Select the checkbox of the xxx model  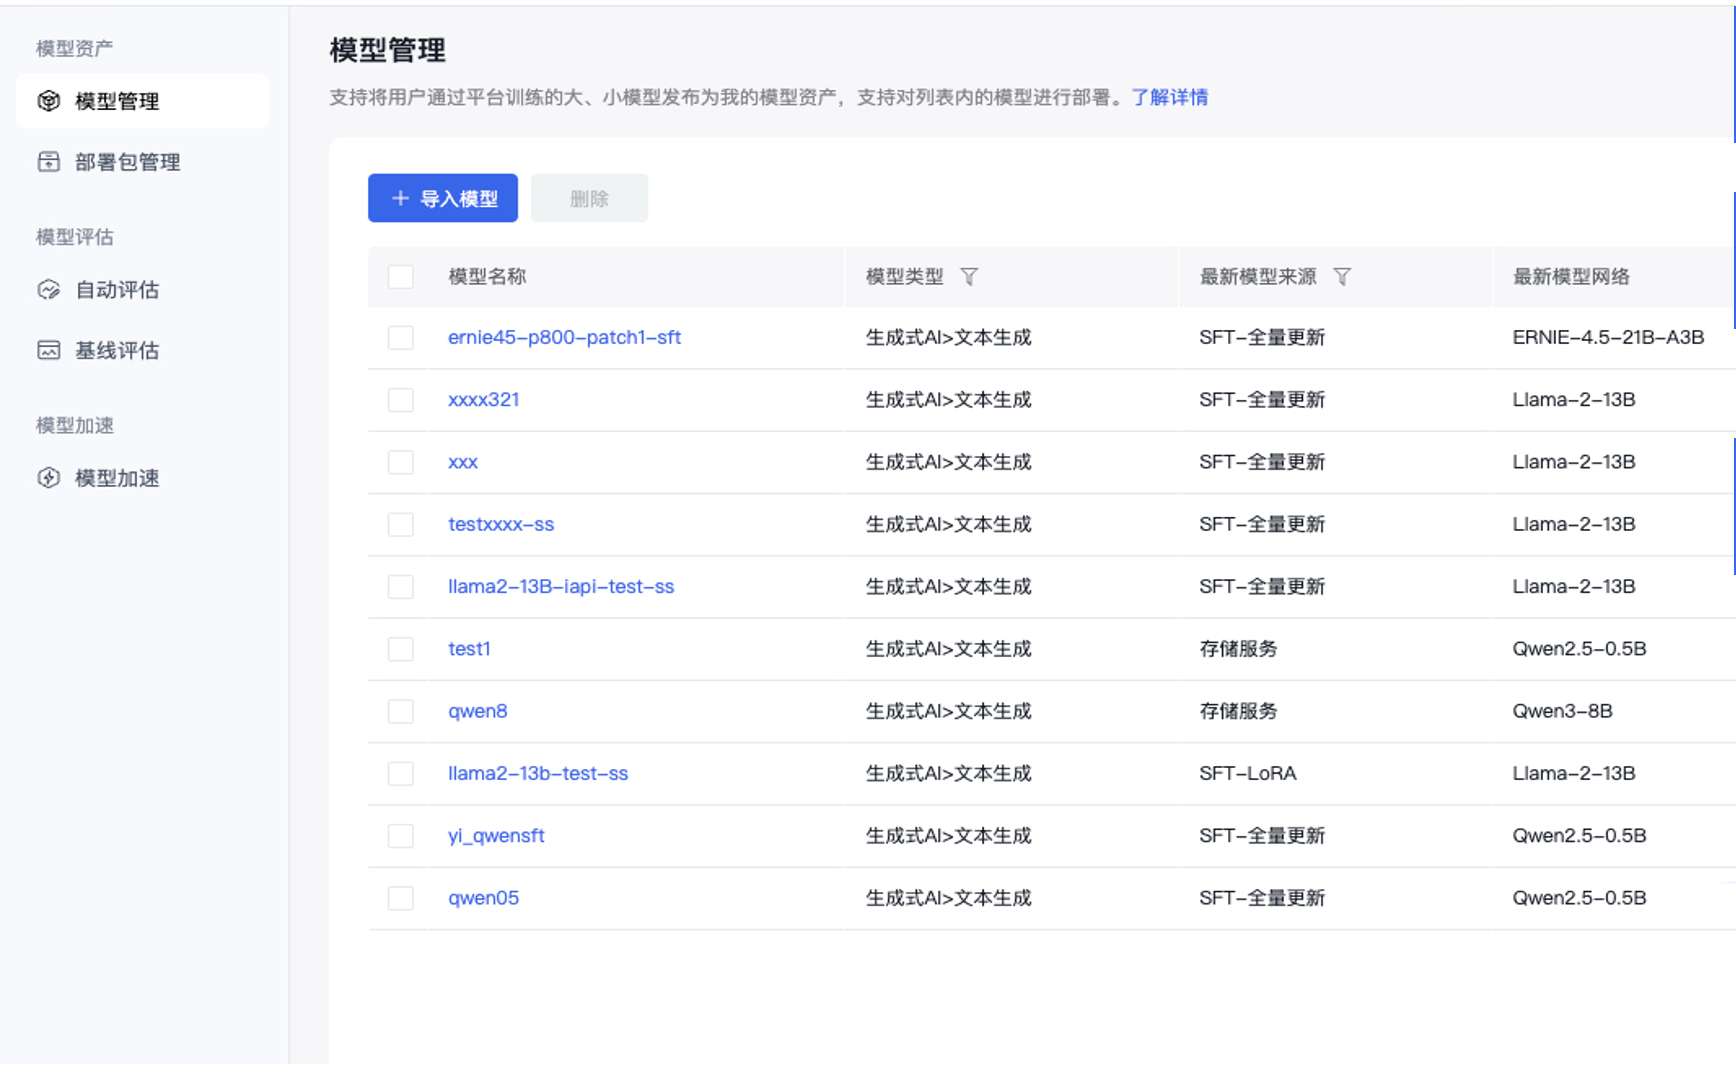pyautogui.click(x=401, y=462)
